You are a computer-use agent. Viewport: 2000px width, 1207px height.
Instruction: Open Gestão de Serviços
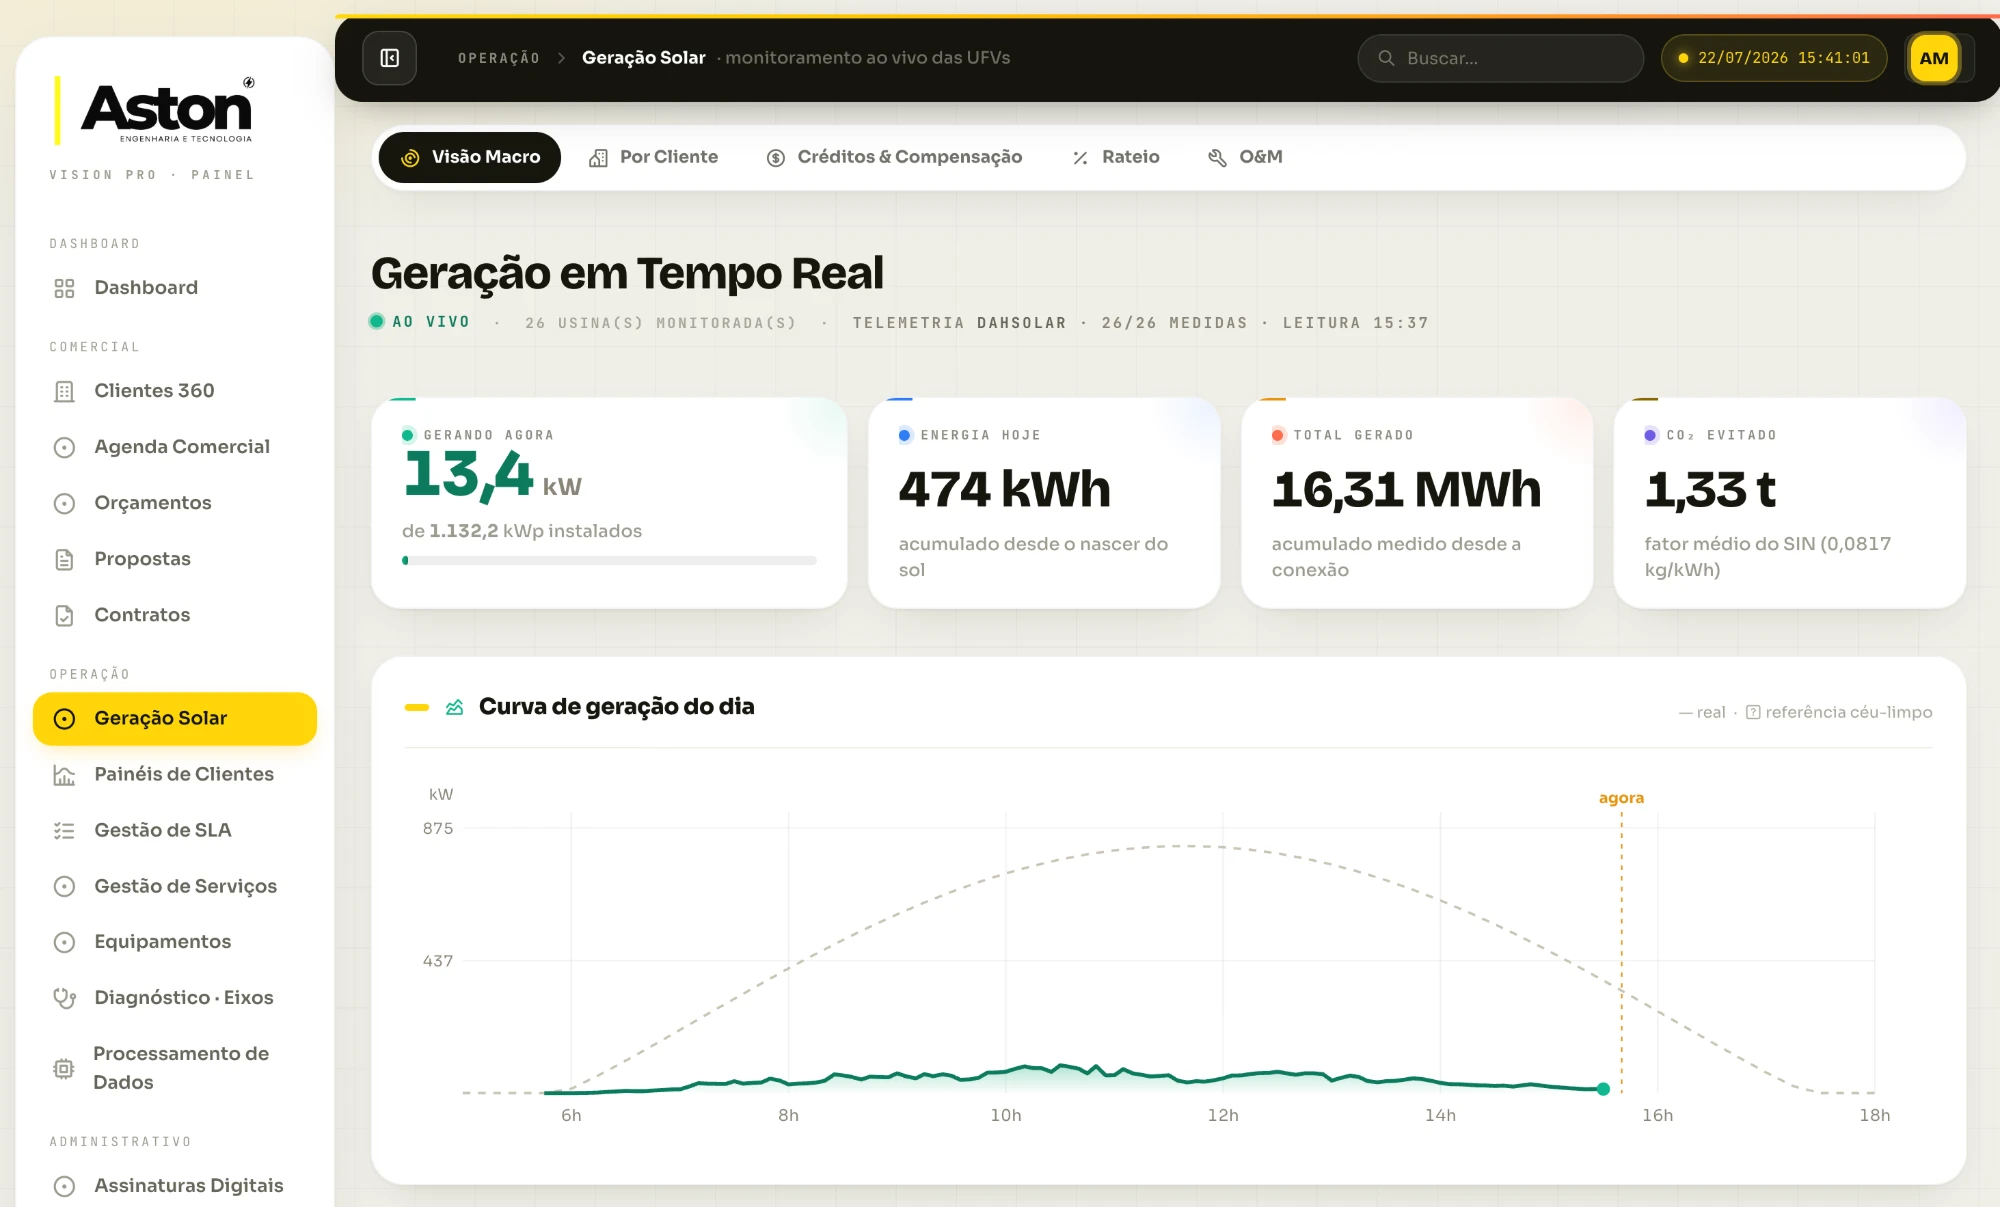click(x=175, y=886)
